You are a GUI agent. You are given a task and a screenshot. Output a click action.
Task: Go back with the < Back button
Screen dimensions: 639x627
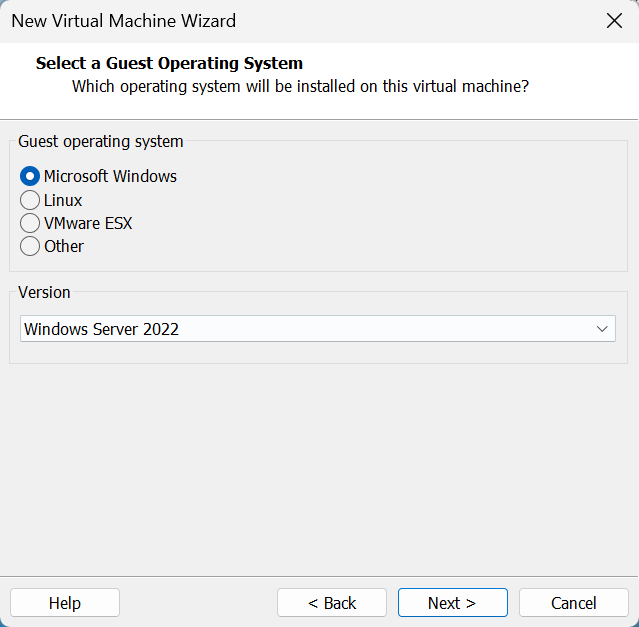(x=332, y=603)
